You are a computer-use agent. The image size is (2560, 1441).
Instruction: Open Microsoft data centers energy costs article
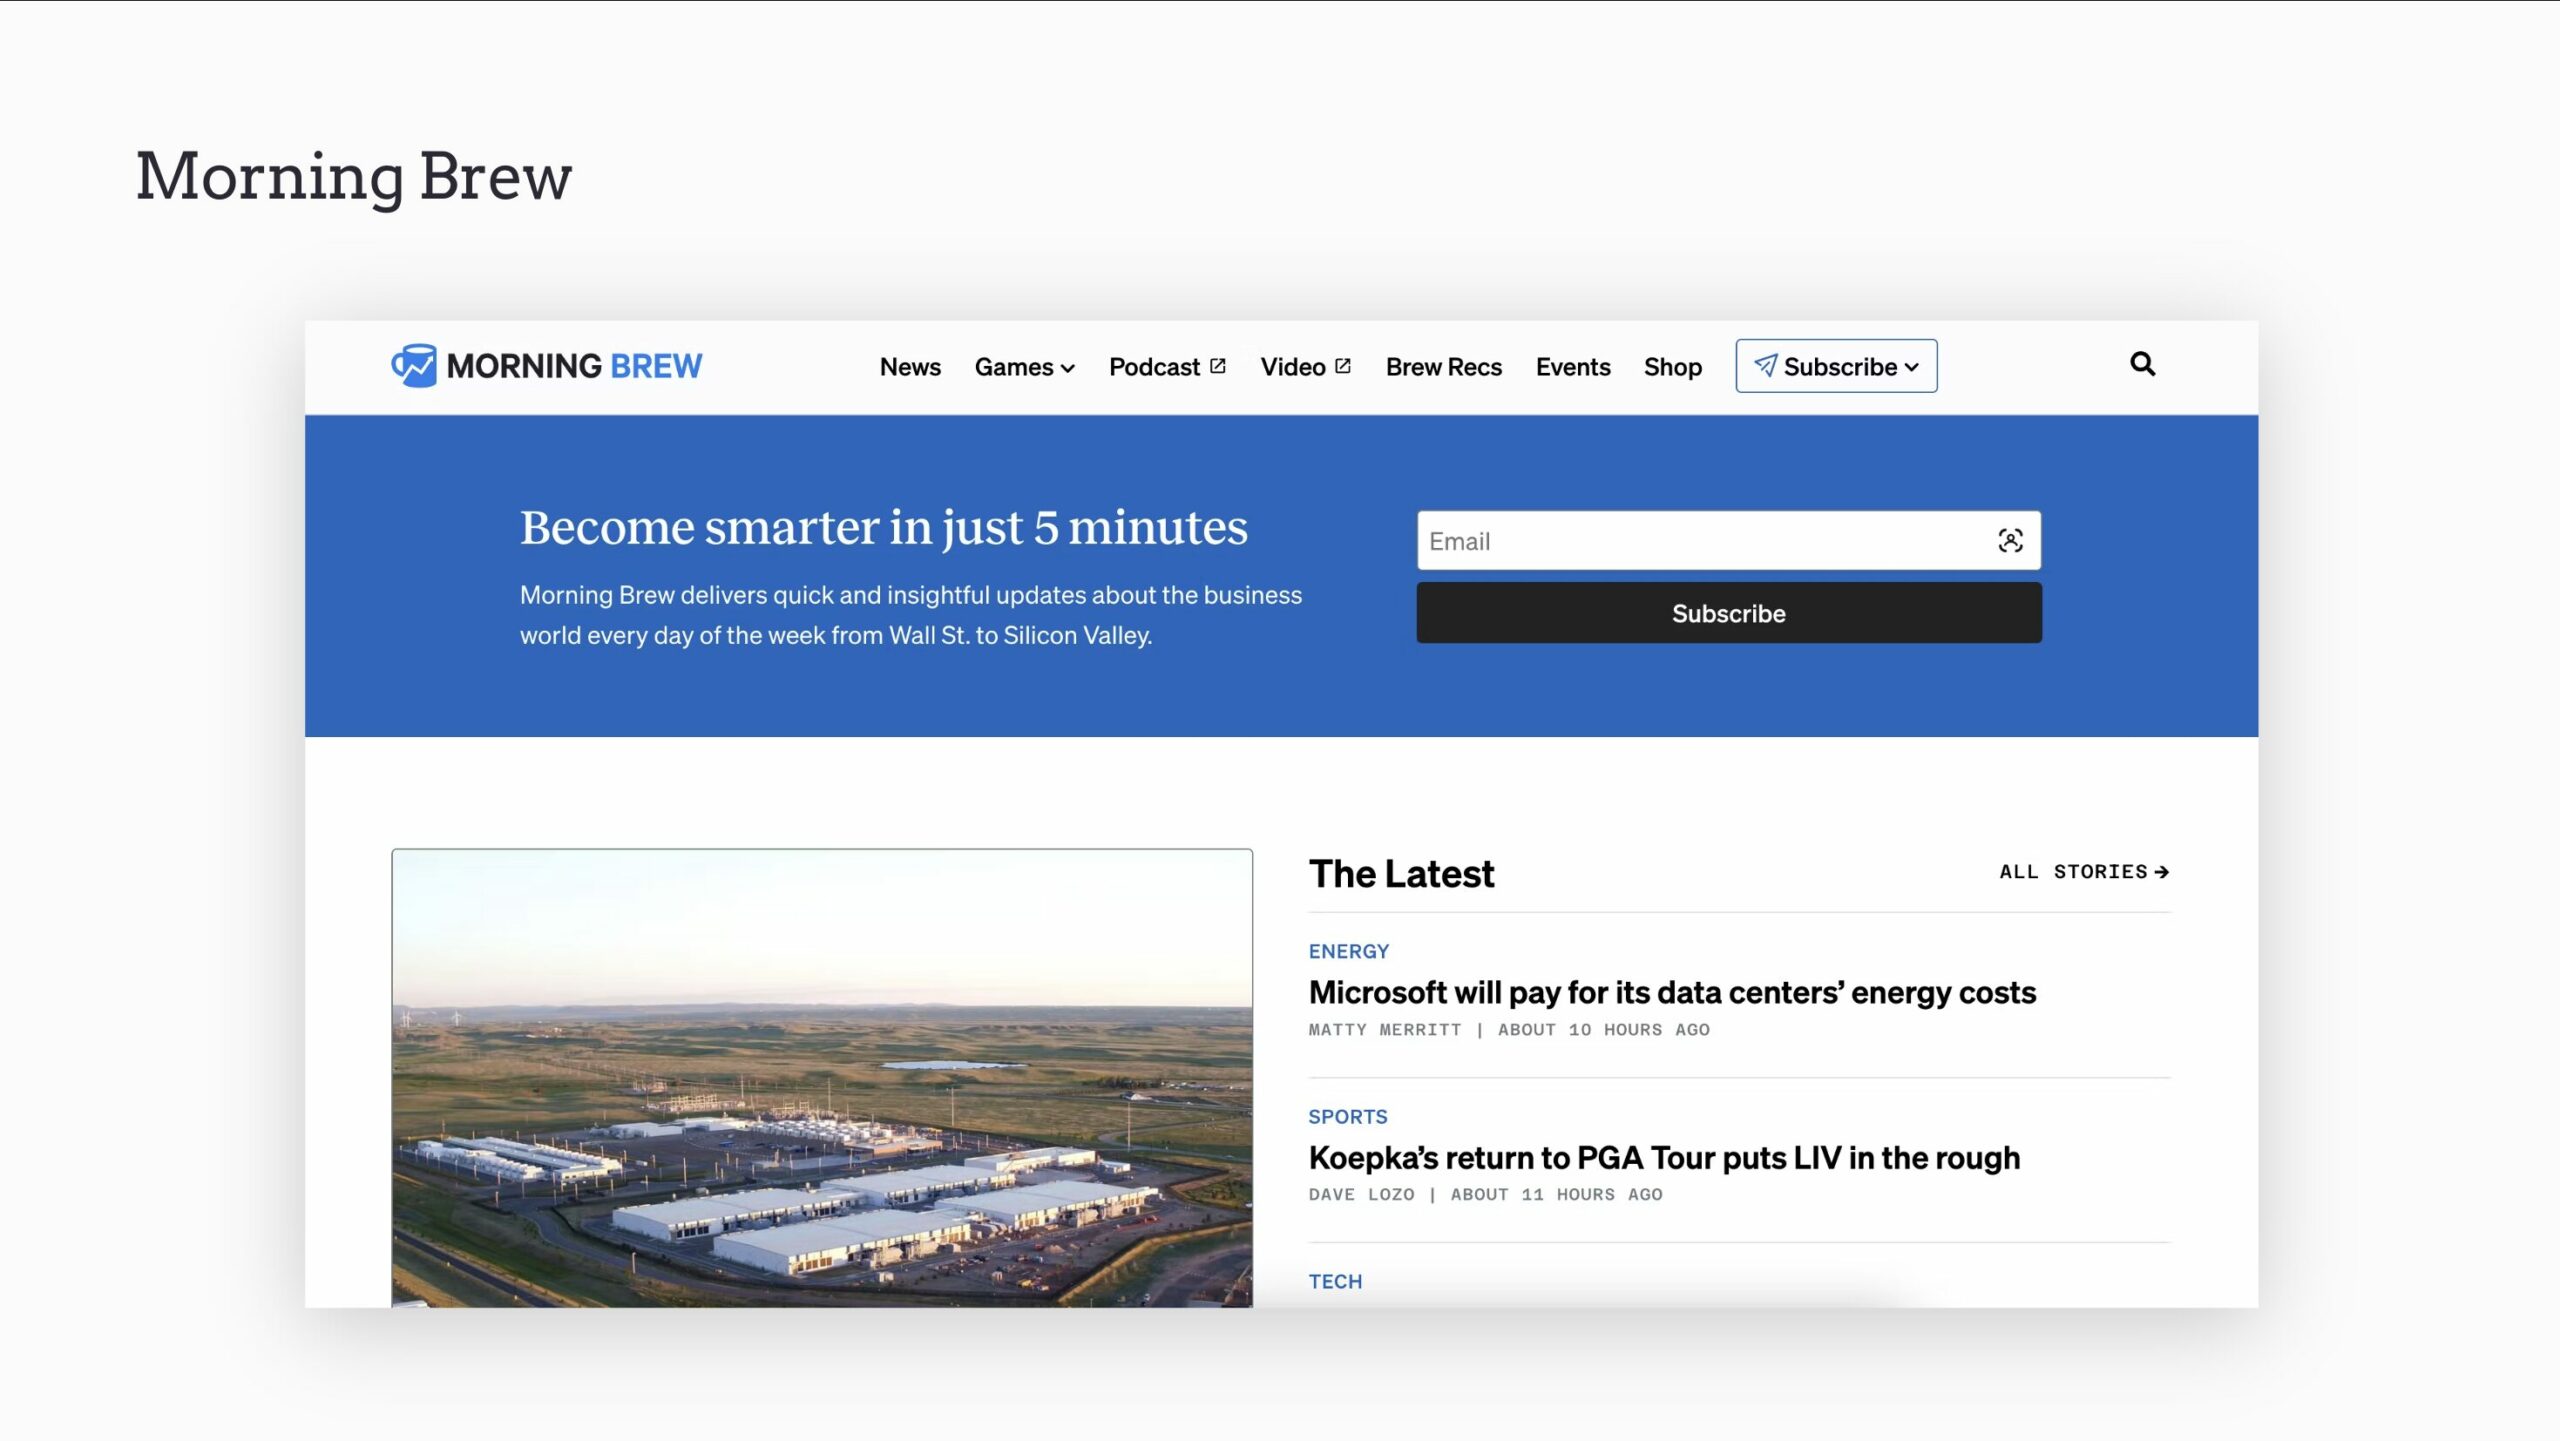click(1672, 992)
